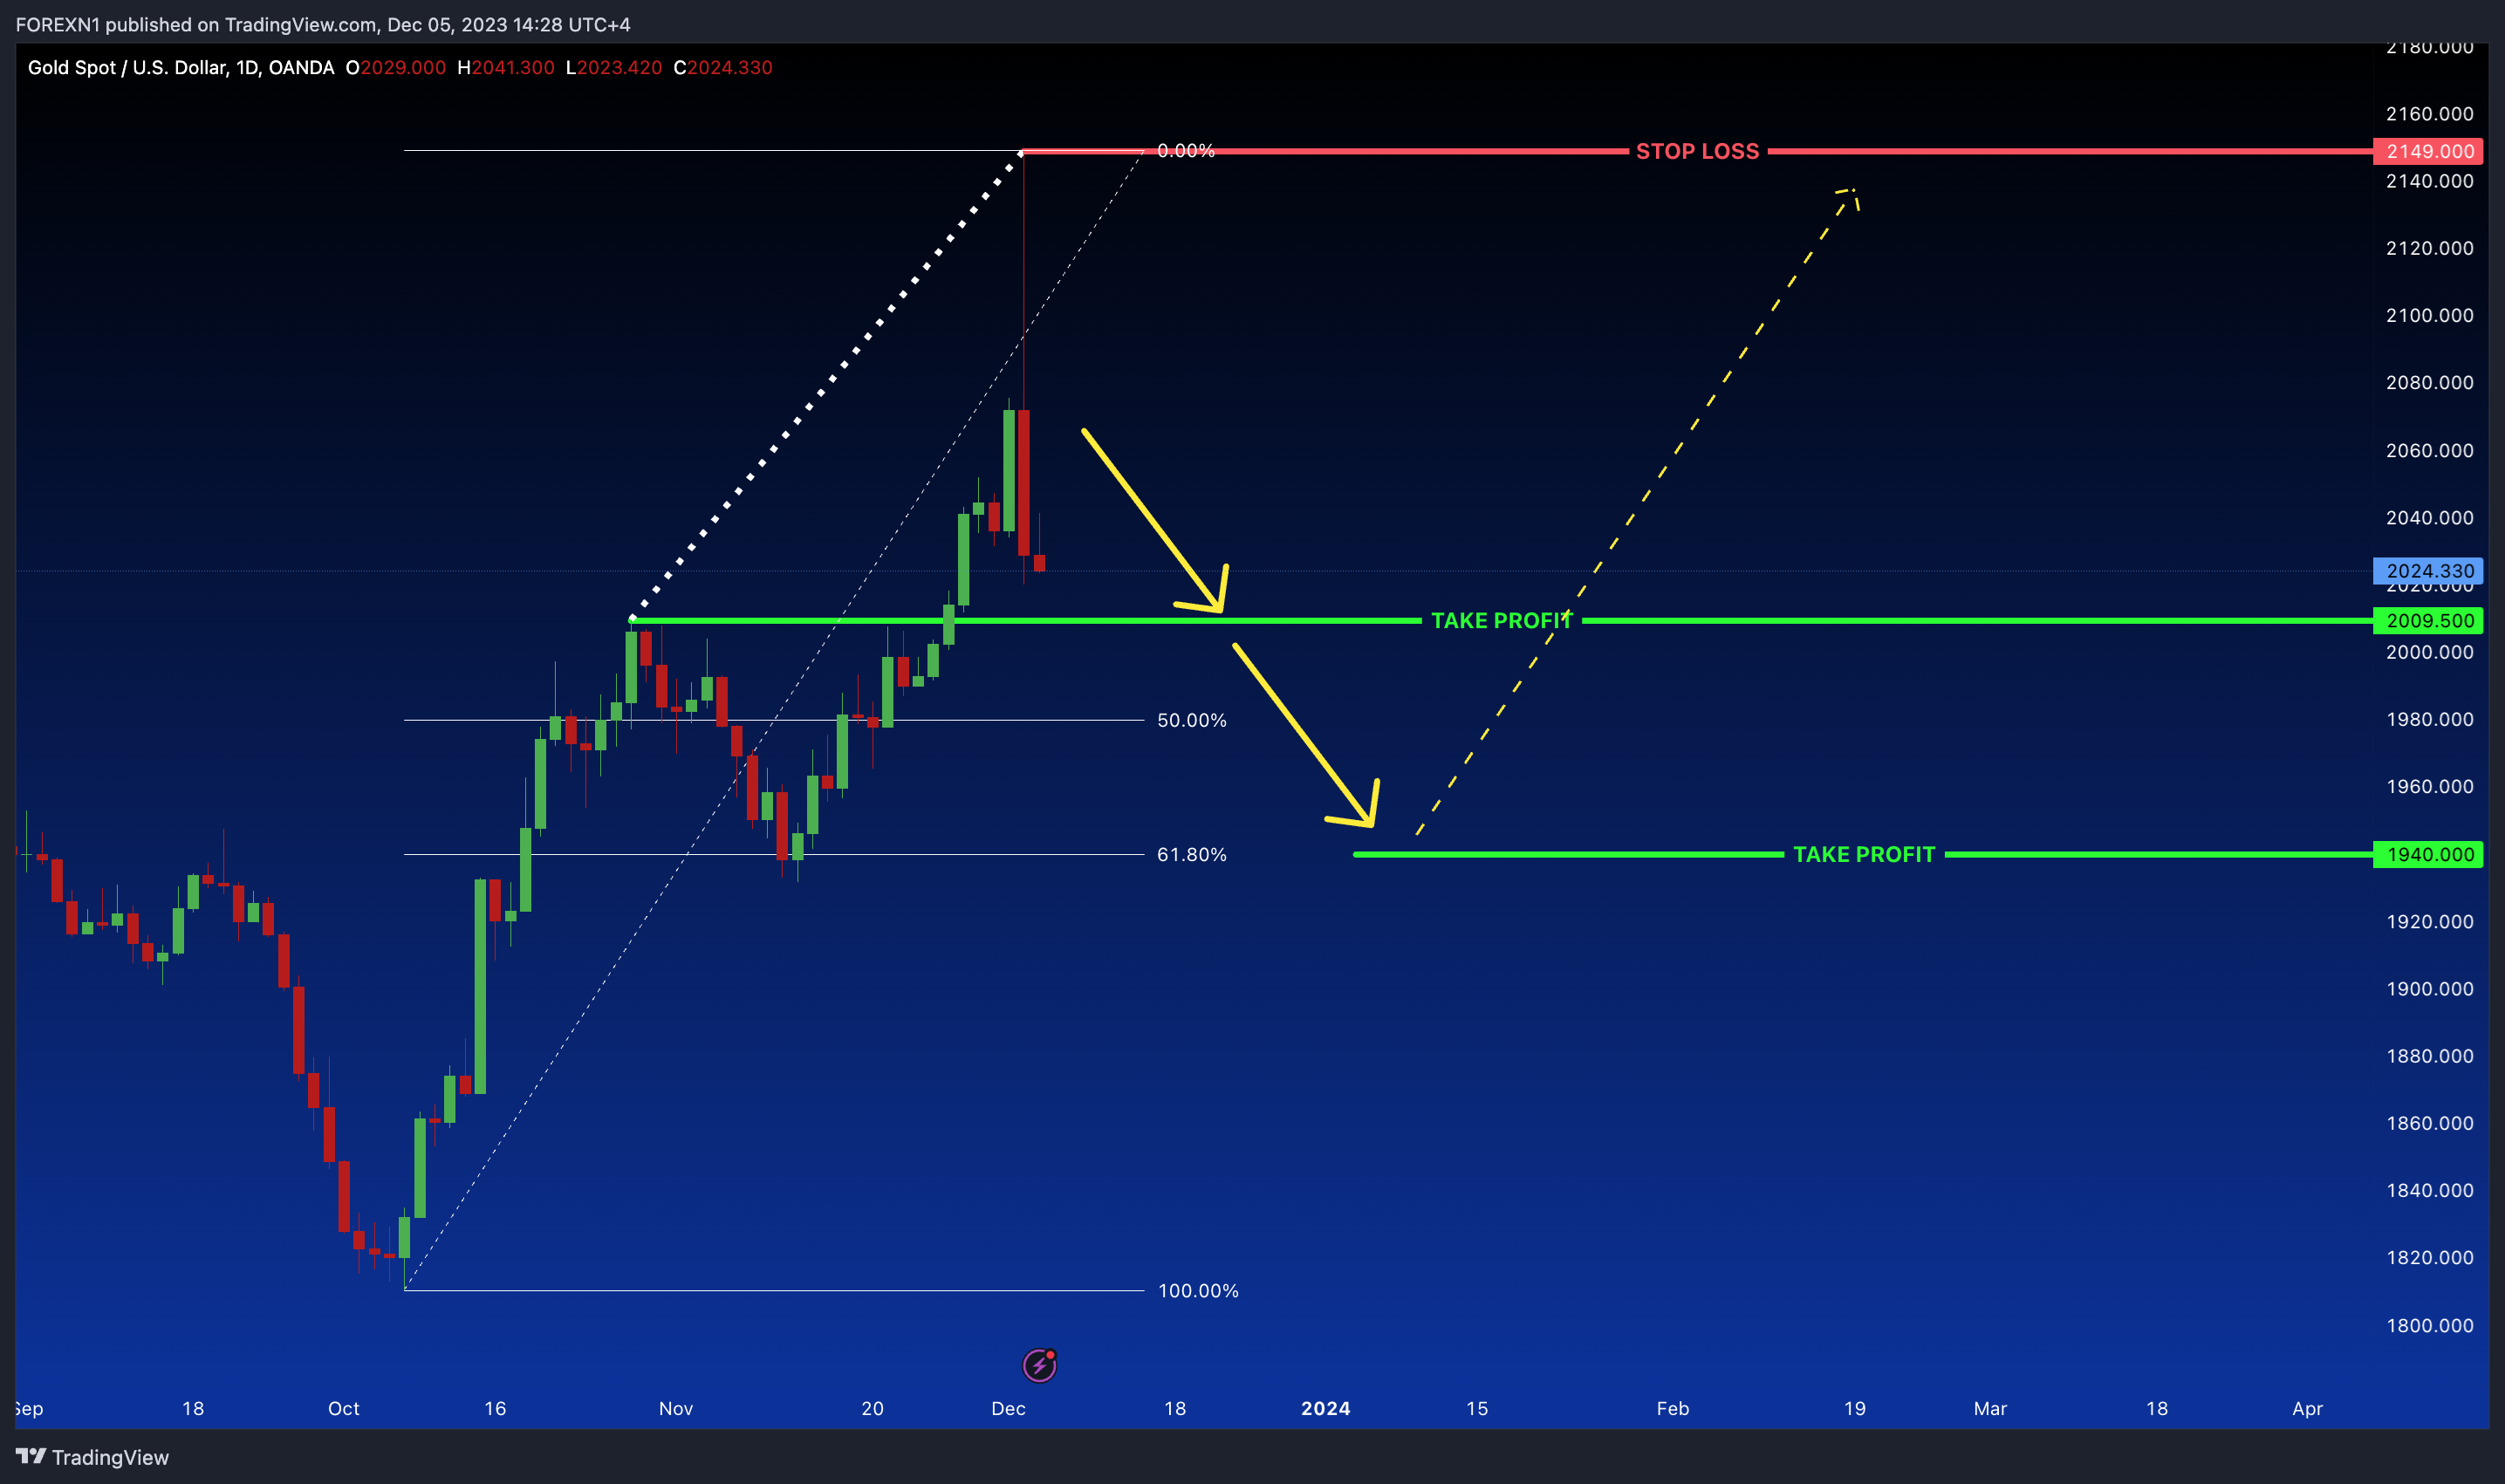Click the FOREXN1 published header text
Image resolution: width=2505 pixels, height=1484 pixels.
coord(323,24)
